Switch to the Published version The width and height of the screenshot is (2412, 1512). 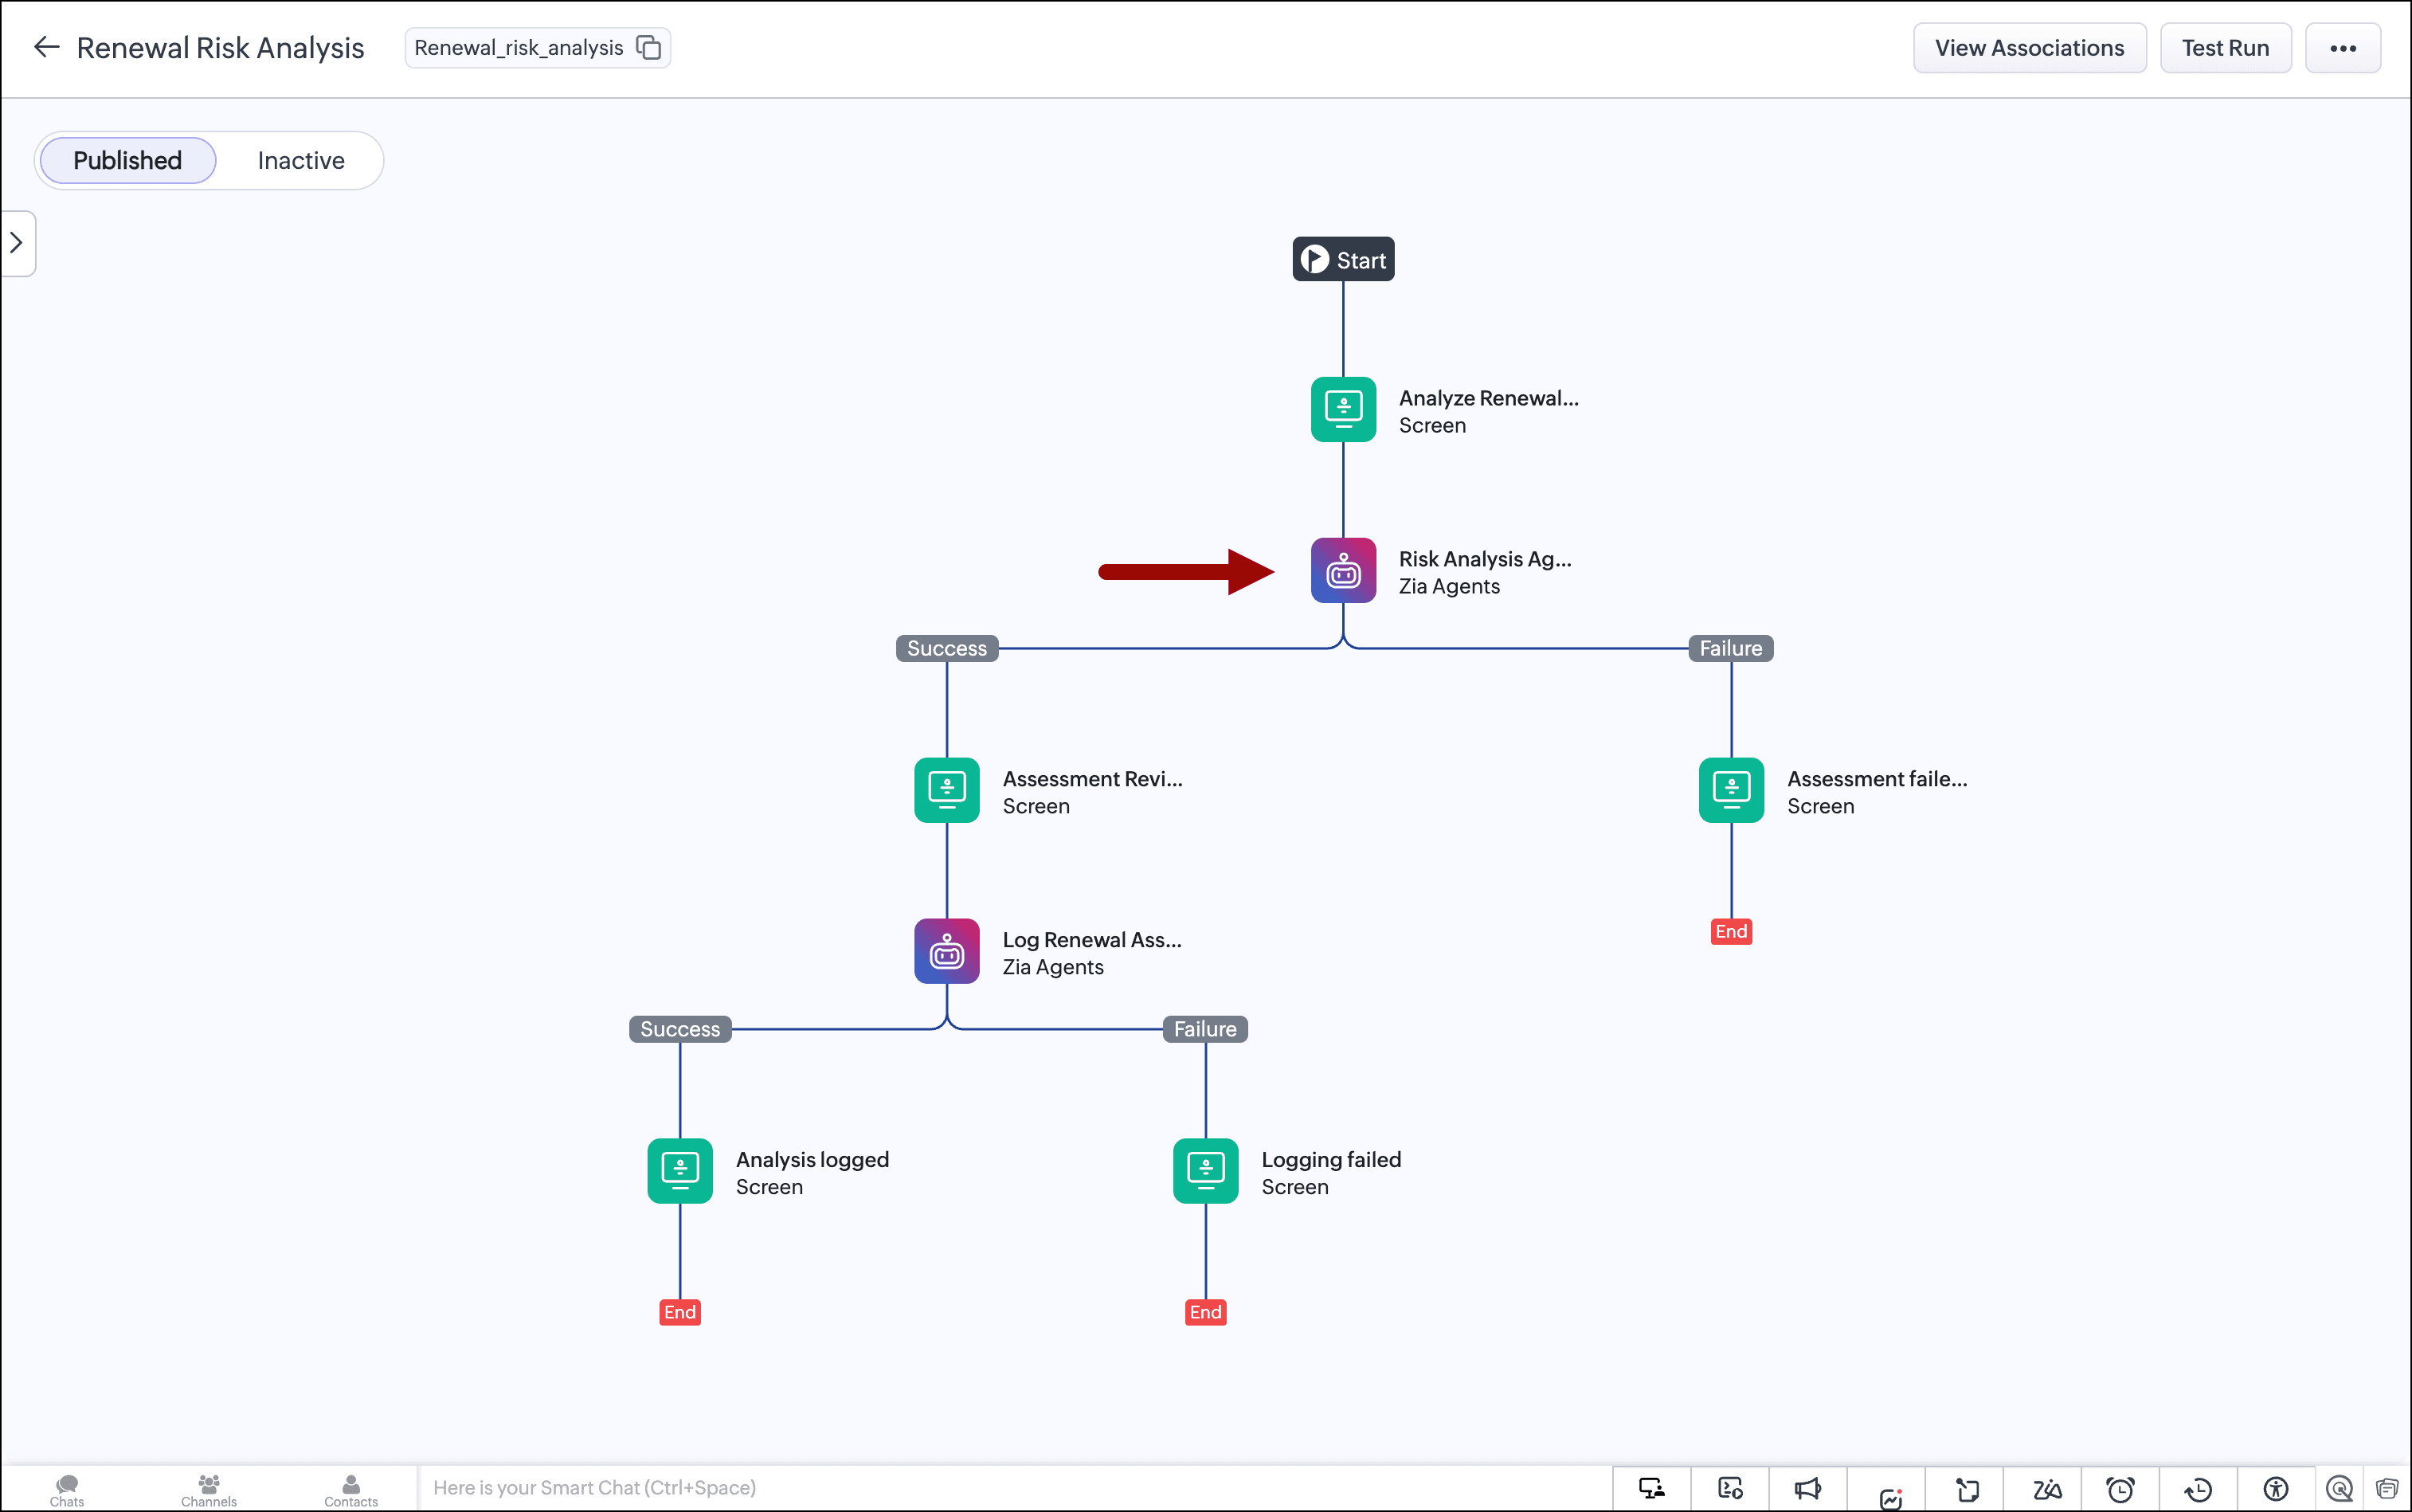coord(127,160)
